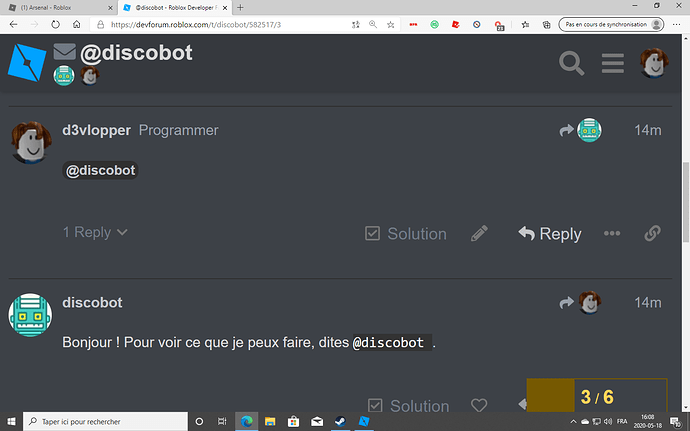
Task: Open the hamburger menu in forum header
Action: (613, 63)
